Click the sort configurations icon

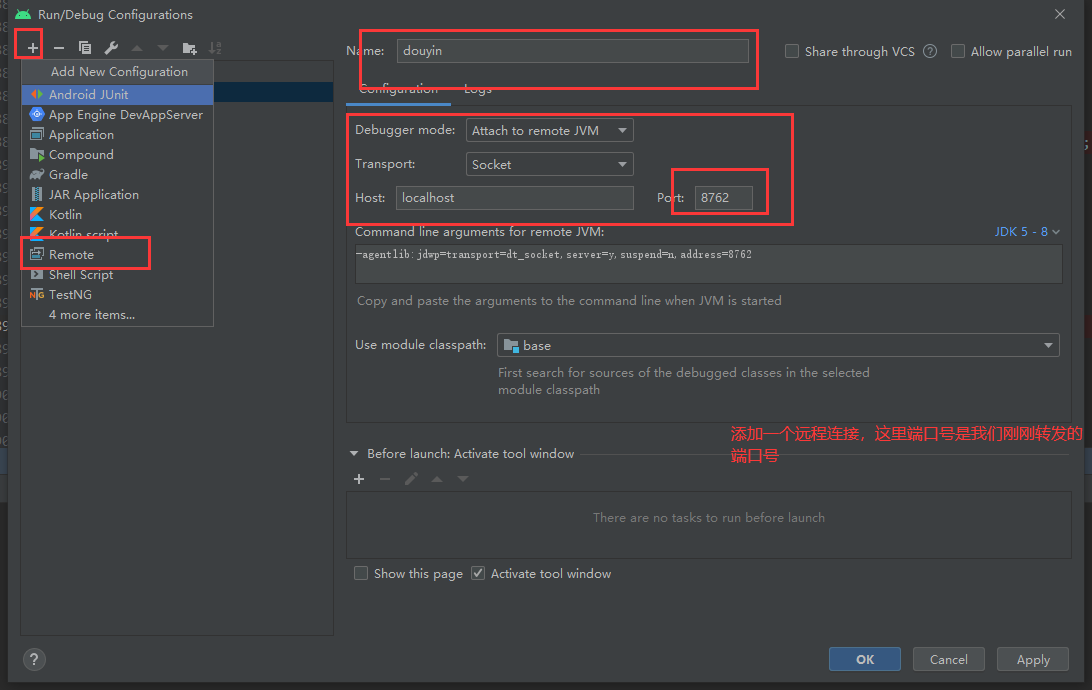point(215,47)
